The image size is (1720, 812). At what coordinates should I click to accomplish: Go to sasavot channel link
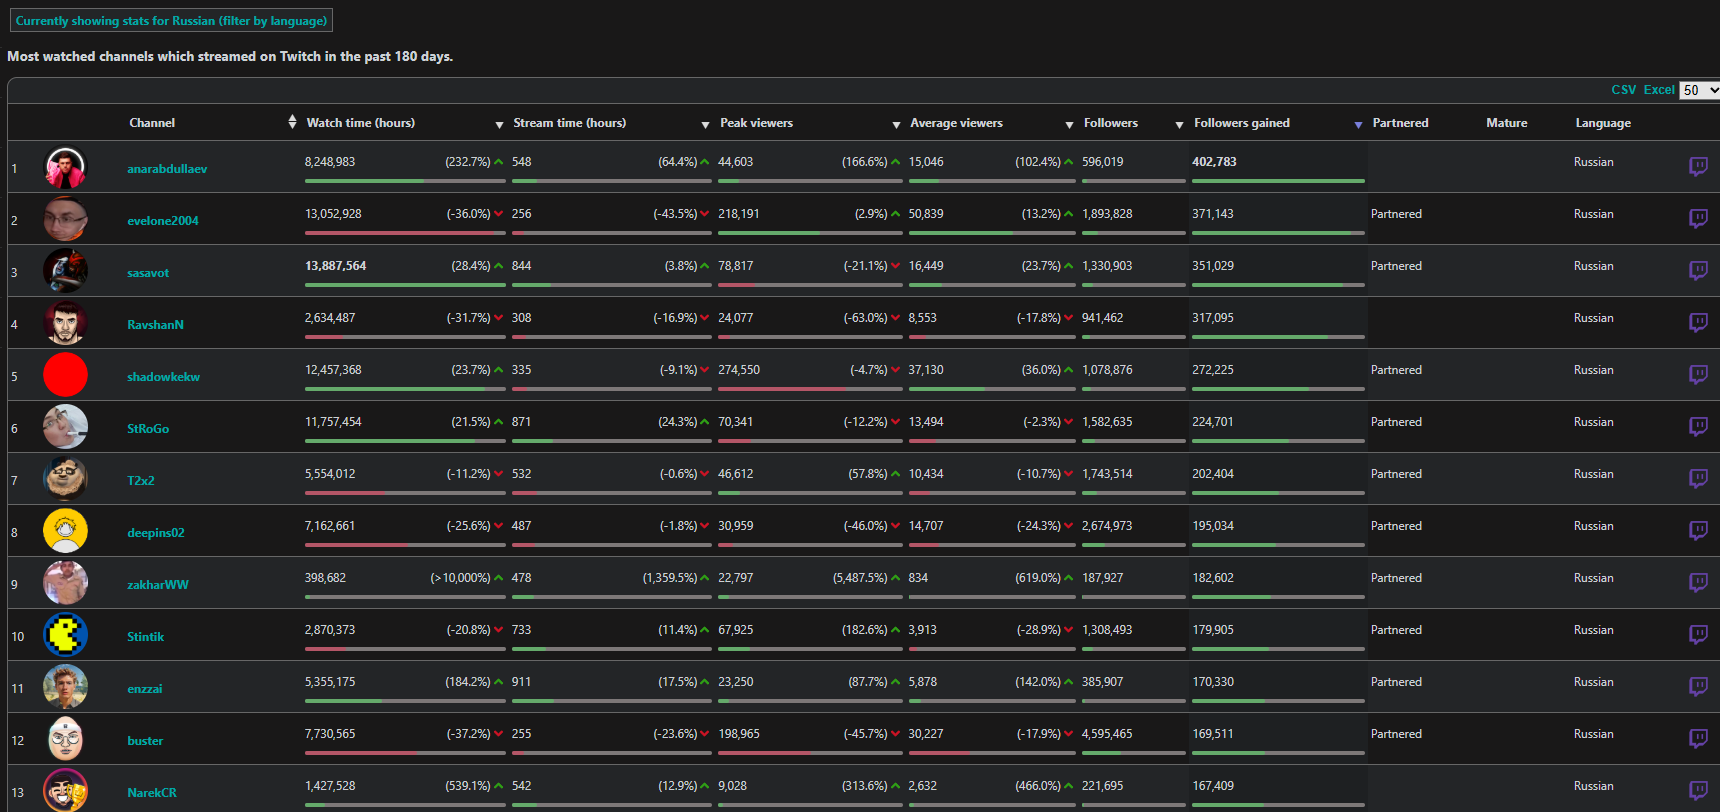[x=148, y=273]
